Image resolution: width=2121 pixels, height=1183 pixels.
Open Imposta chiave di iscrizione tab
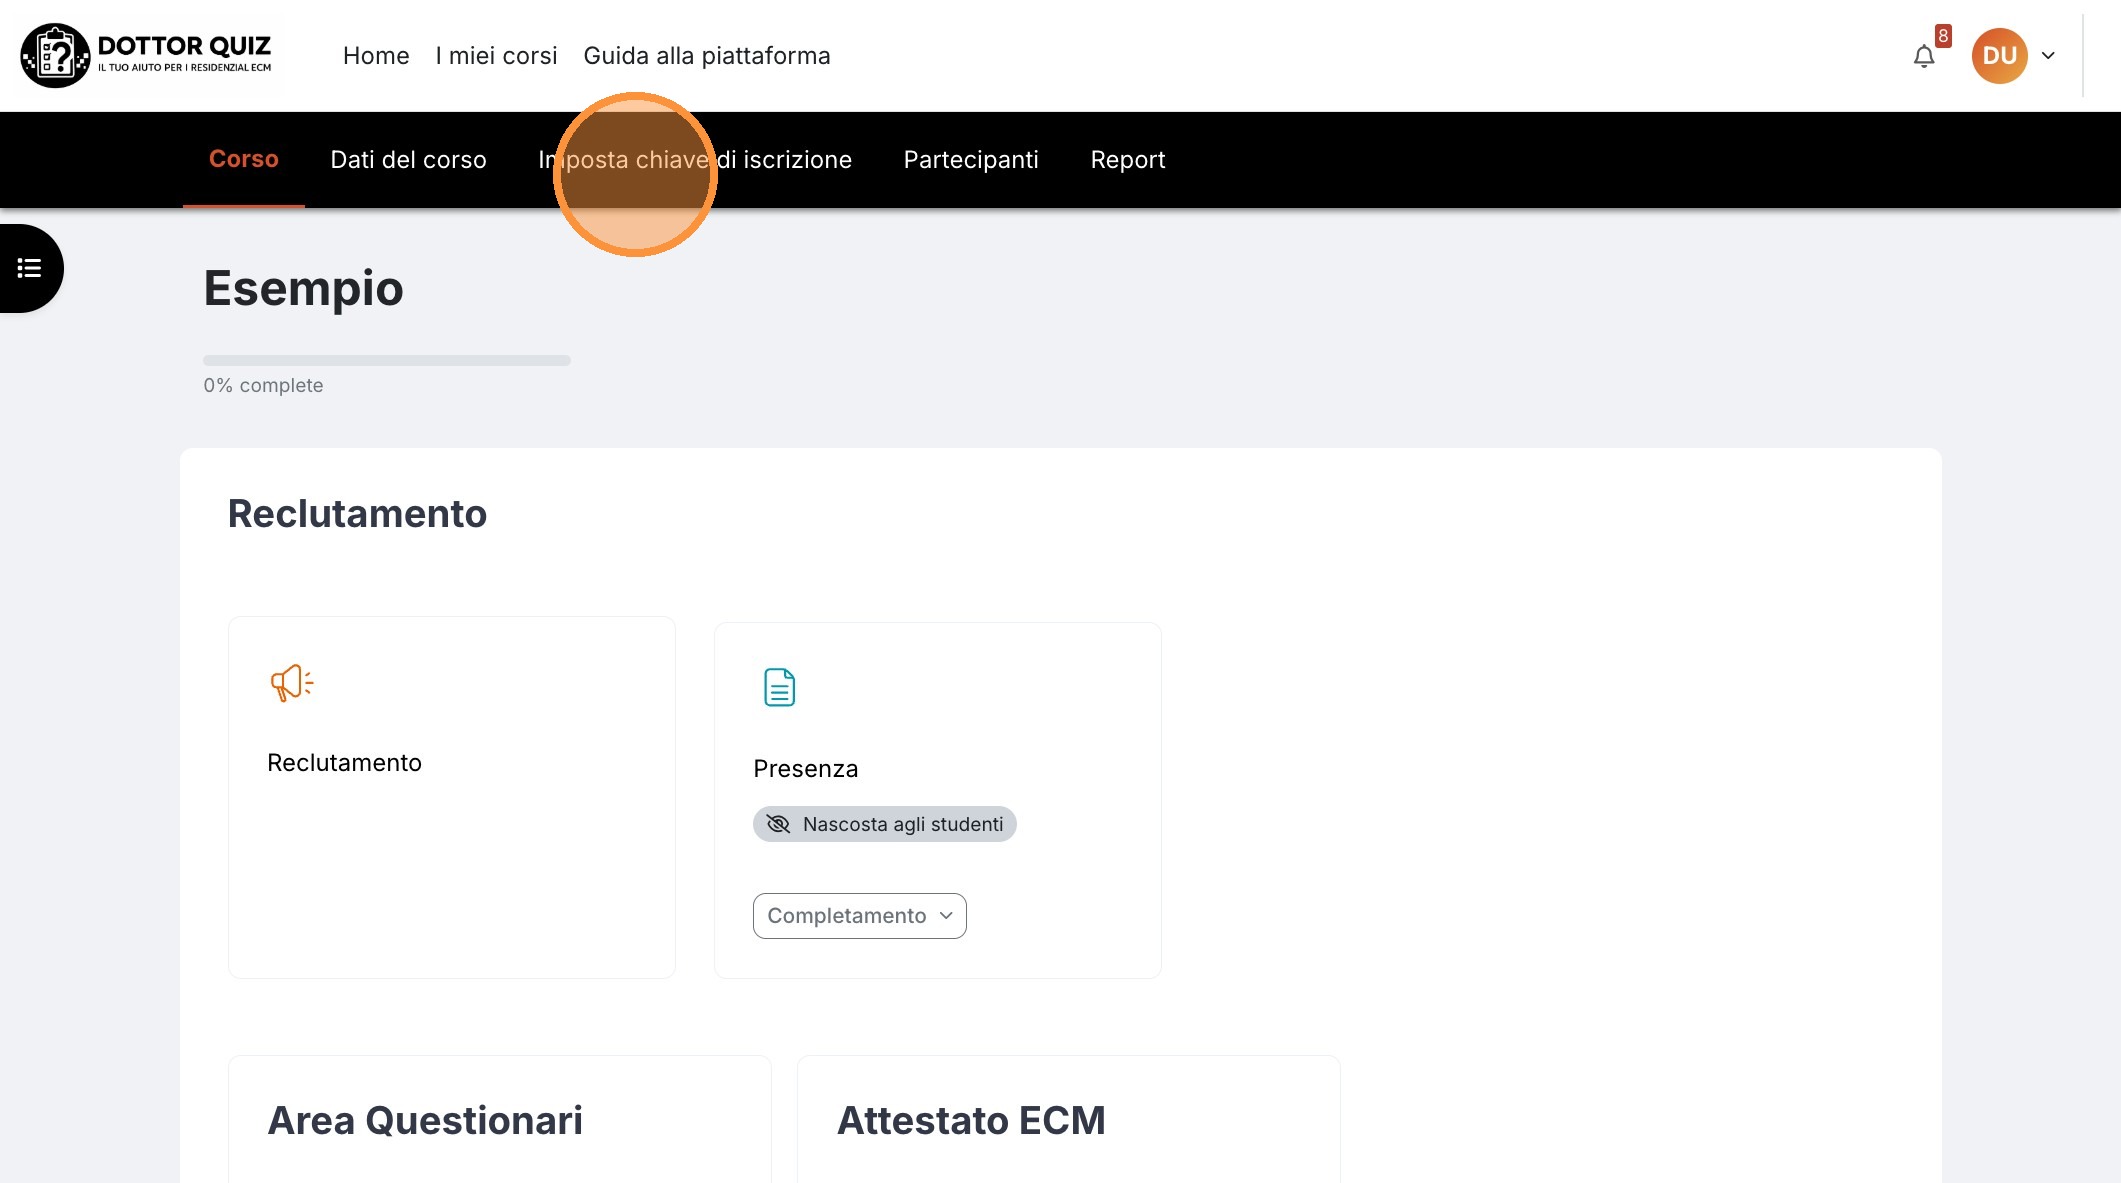tap(695, 160)
